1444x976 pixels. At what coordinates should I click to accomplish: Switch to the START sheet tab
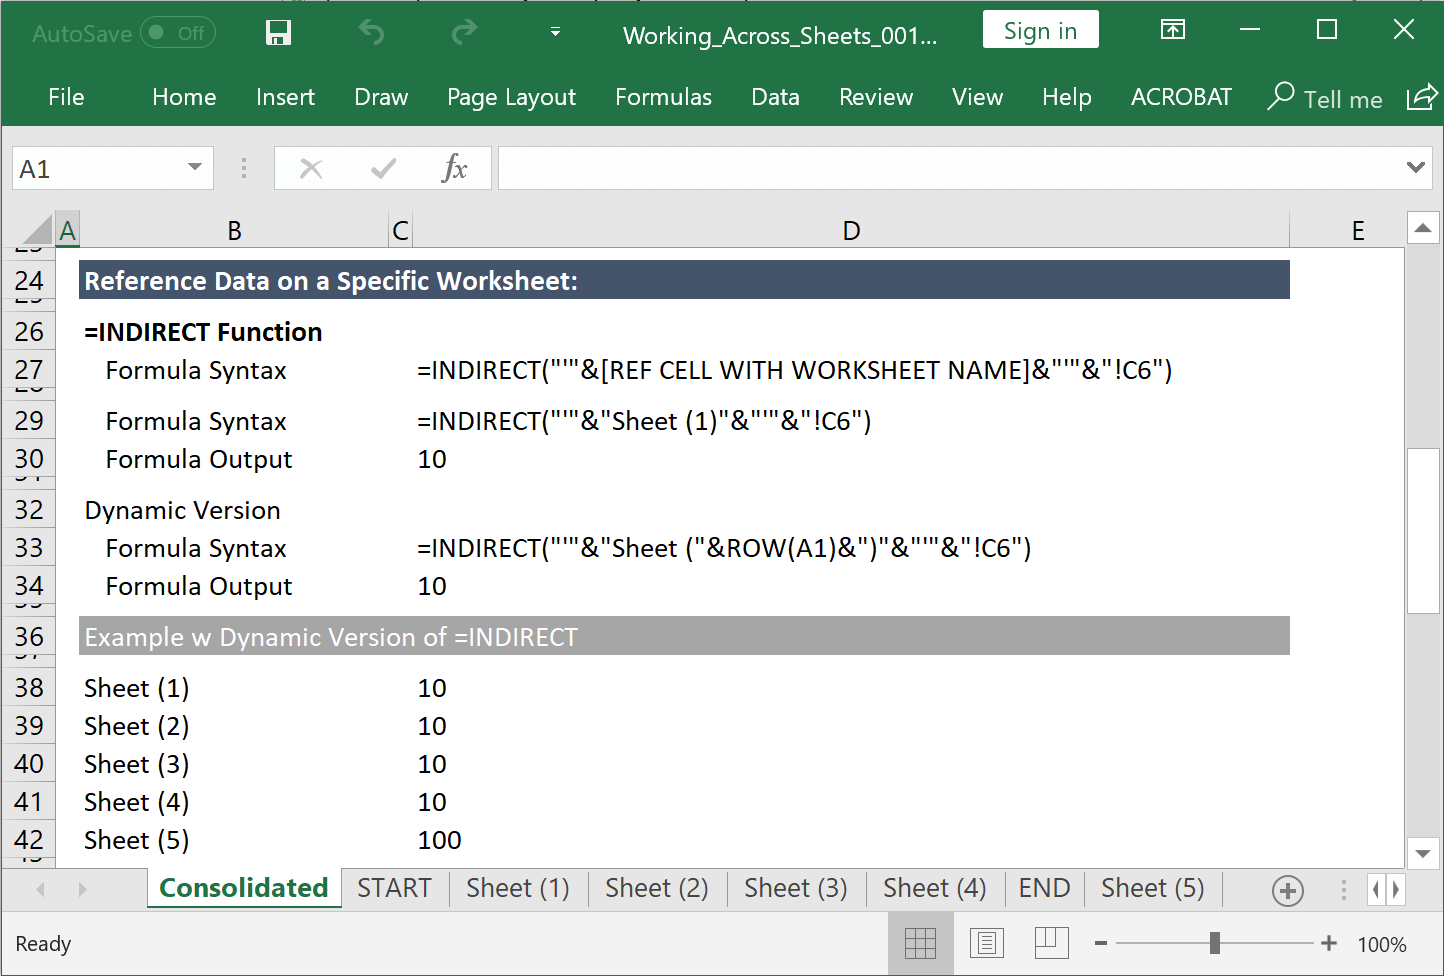[x=394, y=888]
